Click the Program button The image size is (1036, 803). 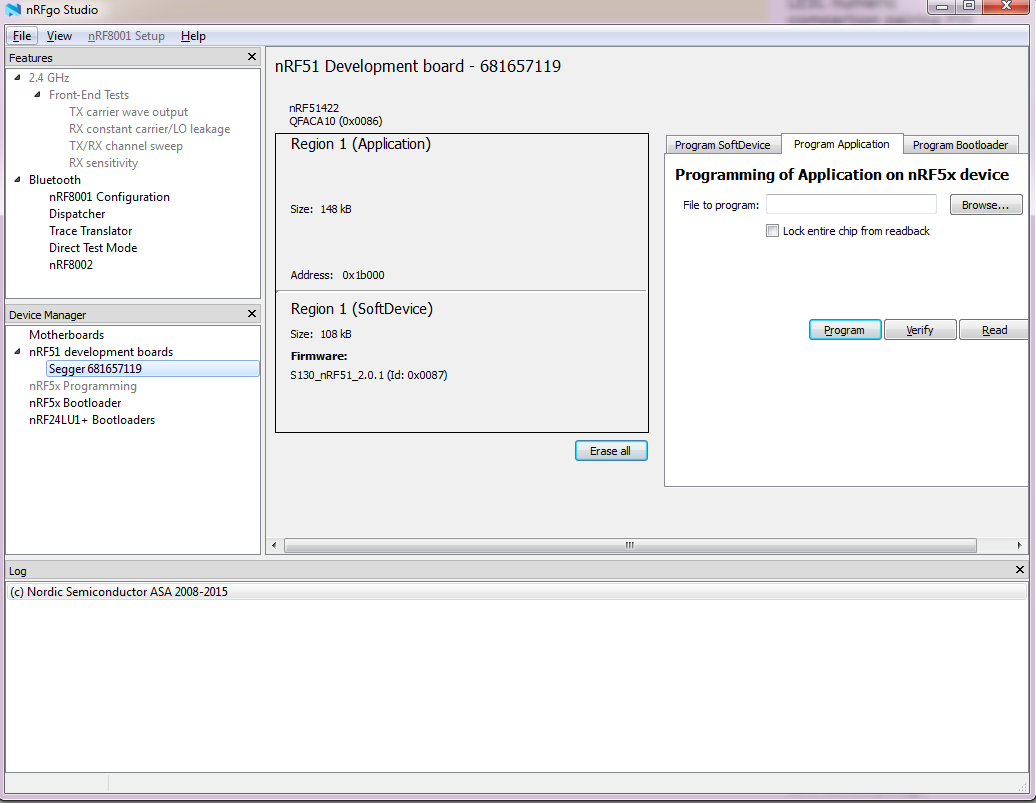pyautogui.click(x=845, y=330)
